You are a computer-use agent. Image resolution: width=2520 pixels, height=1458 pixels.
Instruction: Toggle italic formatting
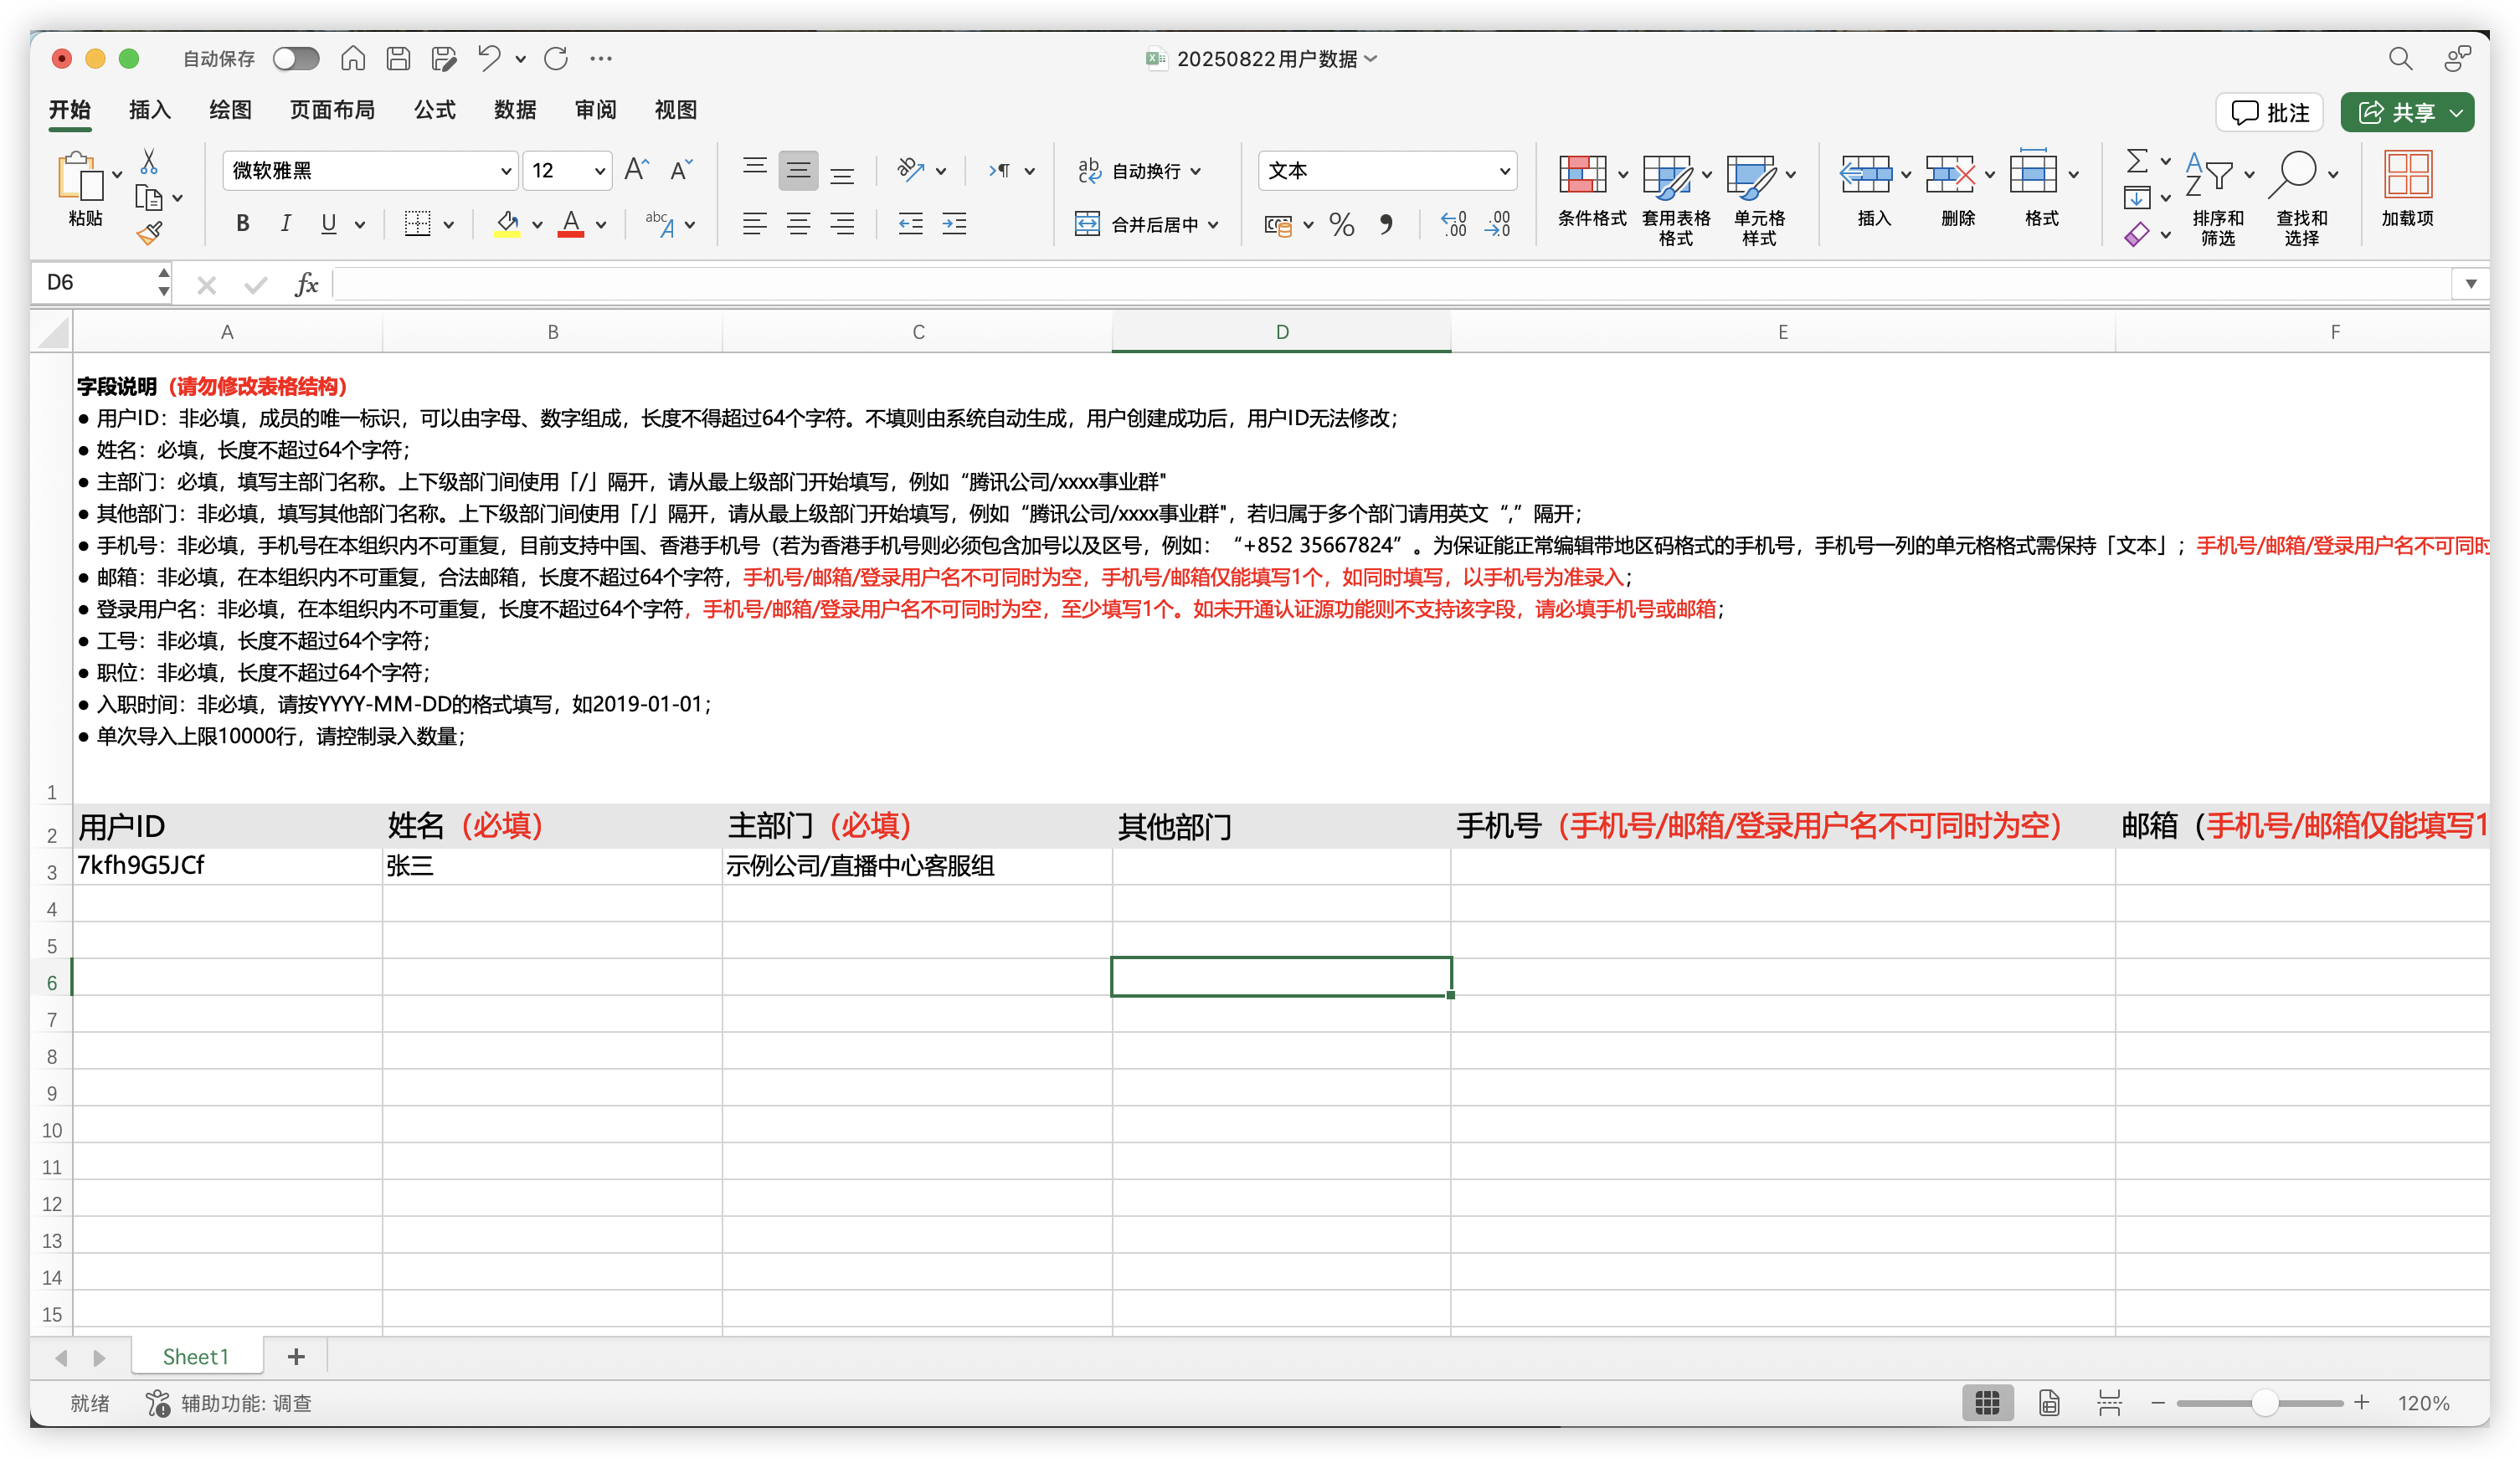[286, 224]
